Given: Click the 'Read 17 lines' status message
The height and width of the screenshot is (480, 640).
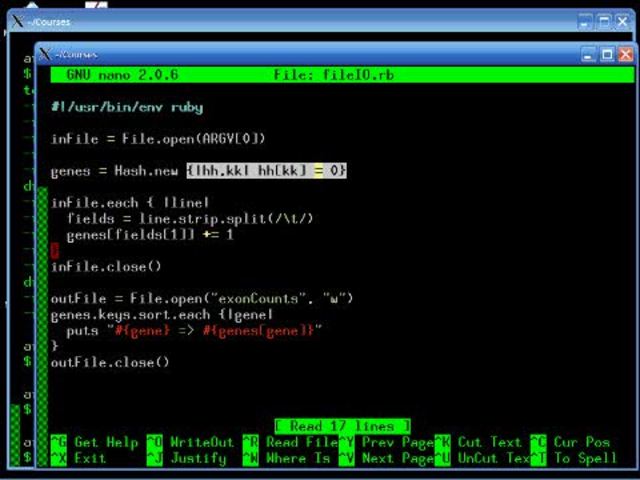Looking at the screenshot, I should point(342,427).
